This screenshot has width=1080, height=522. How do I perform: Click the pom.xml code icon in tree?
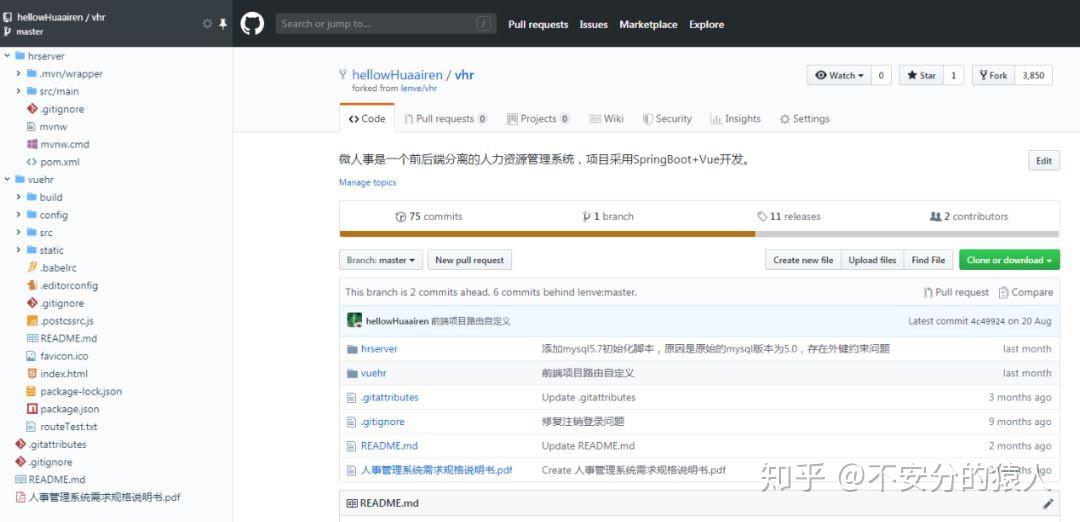coord(32,162)
